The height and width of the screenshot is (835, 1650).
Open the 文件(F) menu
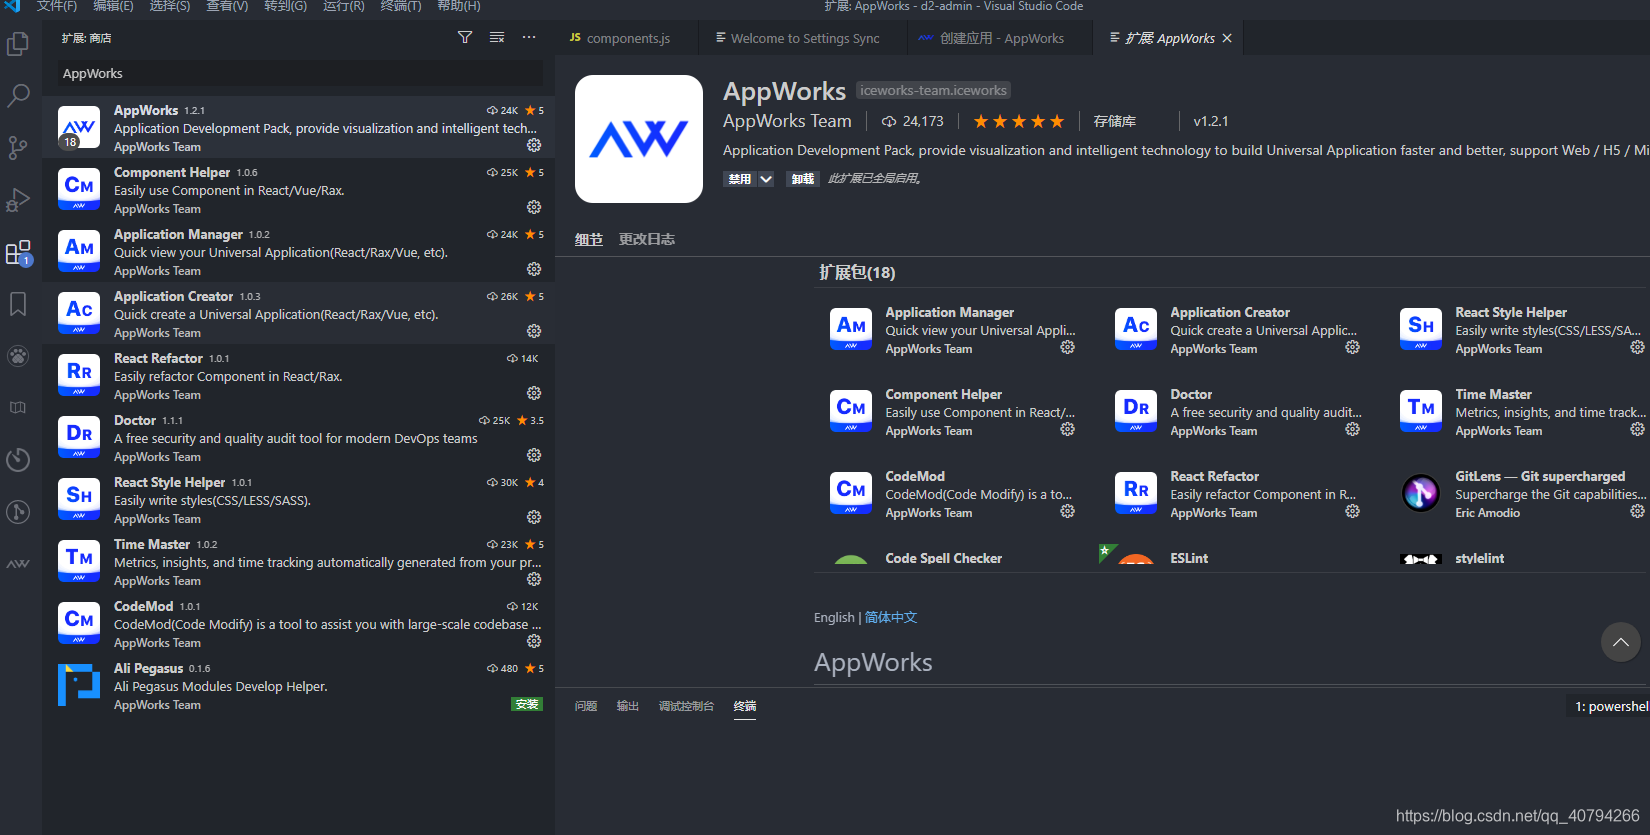(x=57, y=6)
